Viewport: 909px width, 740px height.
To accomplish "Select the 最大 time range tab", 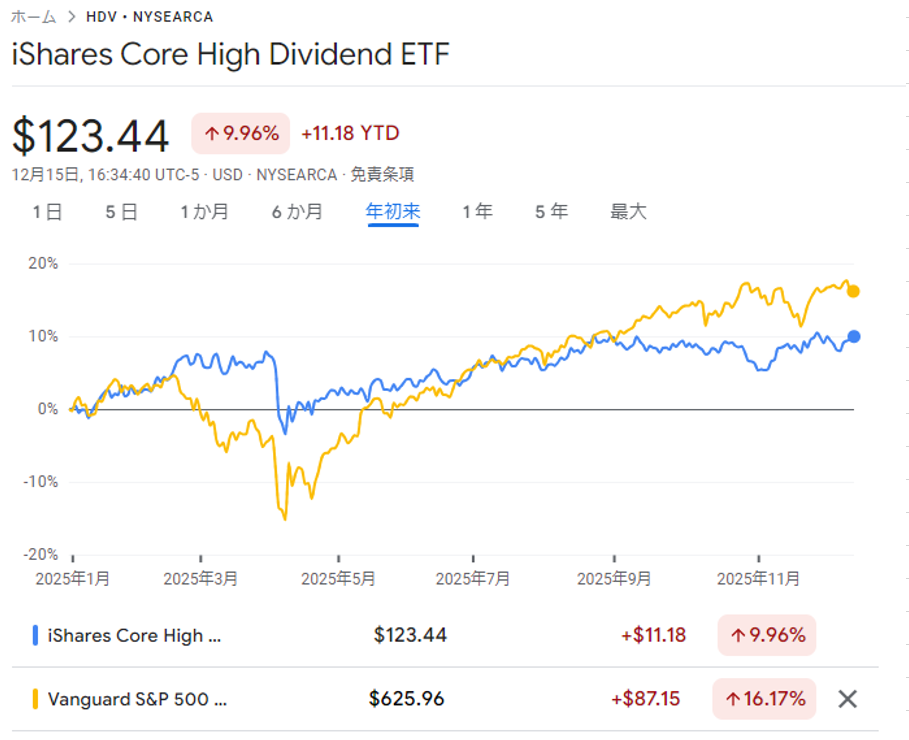I will (x=629, y=212).
